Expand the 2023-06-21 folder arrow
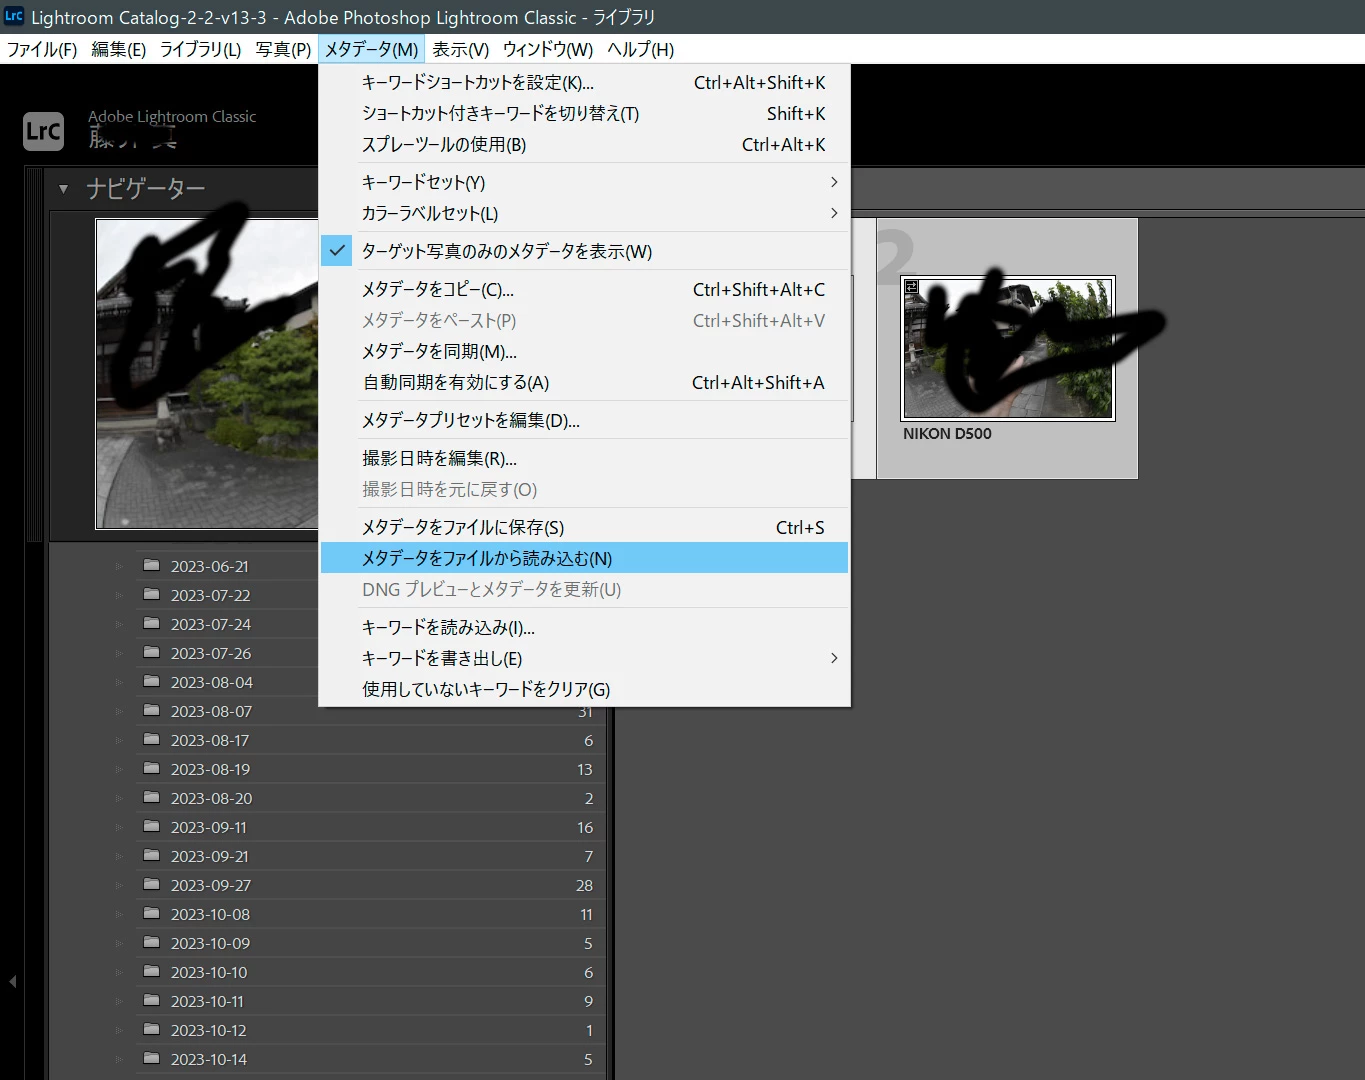Viewport: 1365px width, 1080px height. pyautogui.click(x=119, y=566)
